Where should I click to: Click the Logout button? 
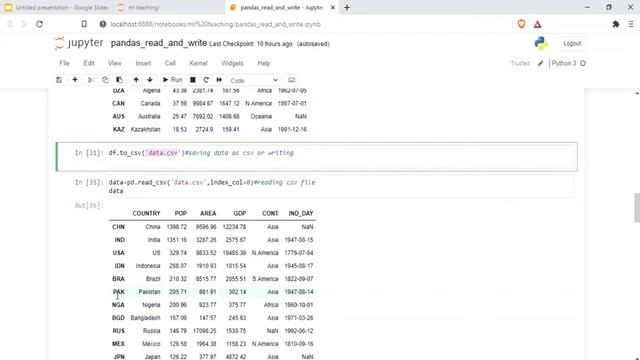pyautogui.click(x=572, y=43)
